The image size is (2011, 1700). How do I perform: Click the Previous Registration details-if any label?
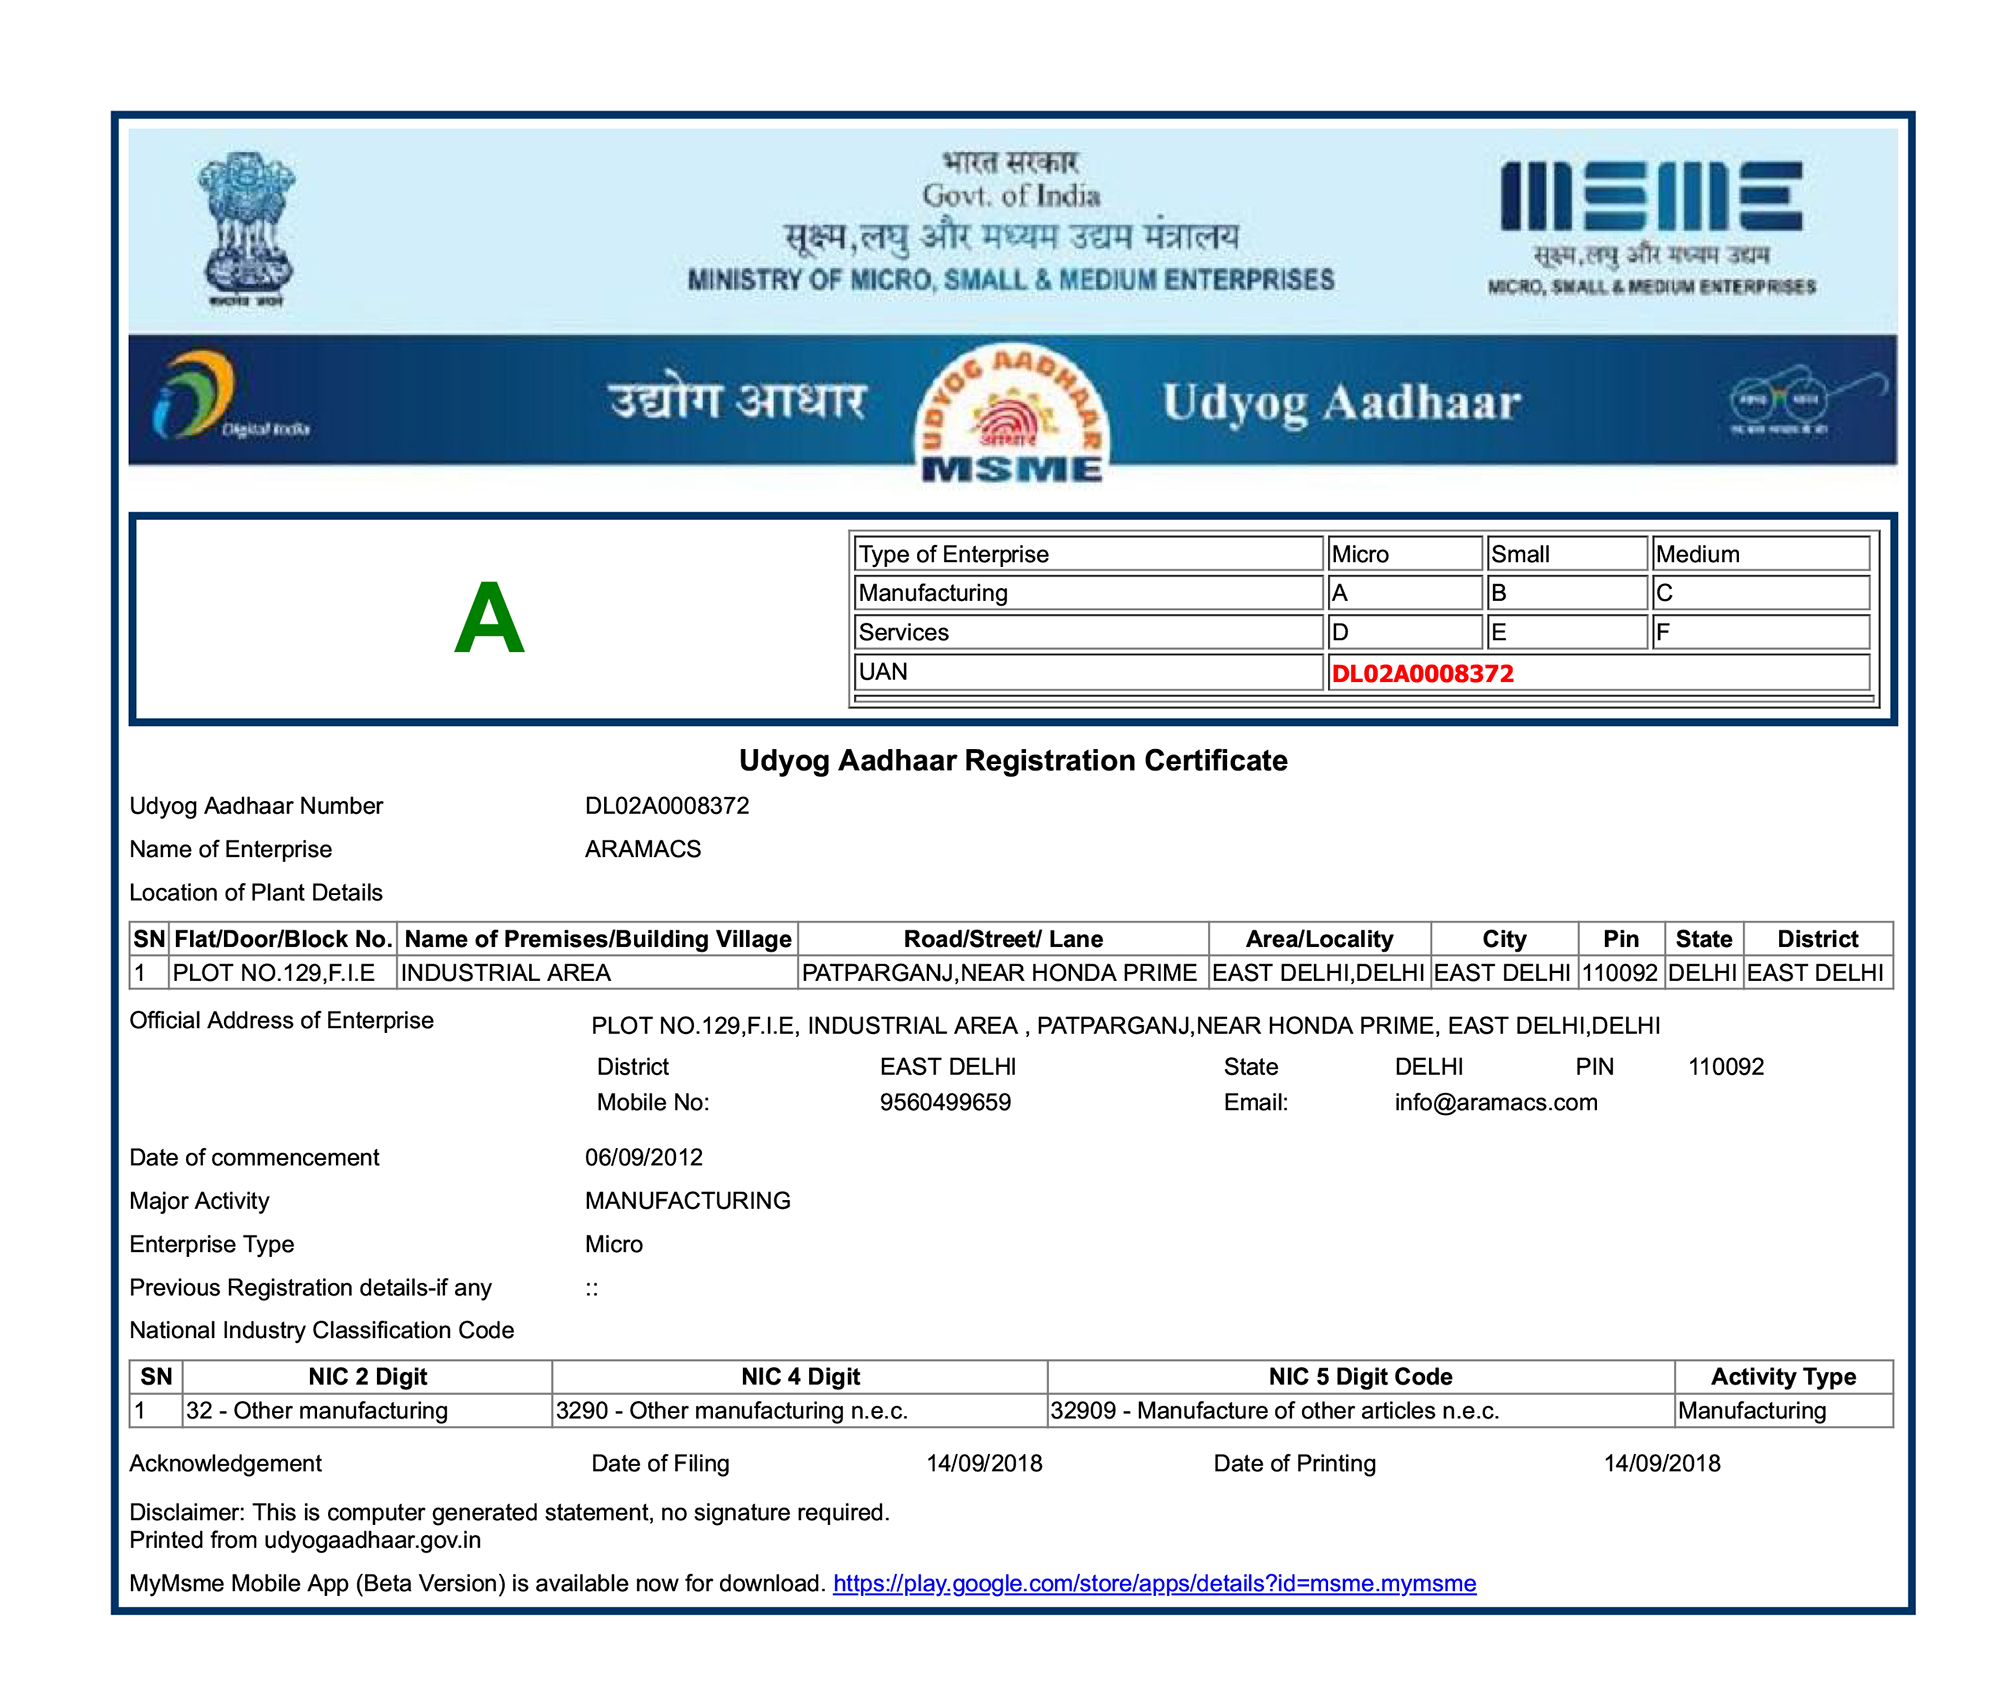click(x=310, y=1287)
